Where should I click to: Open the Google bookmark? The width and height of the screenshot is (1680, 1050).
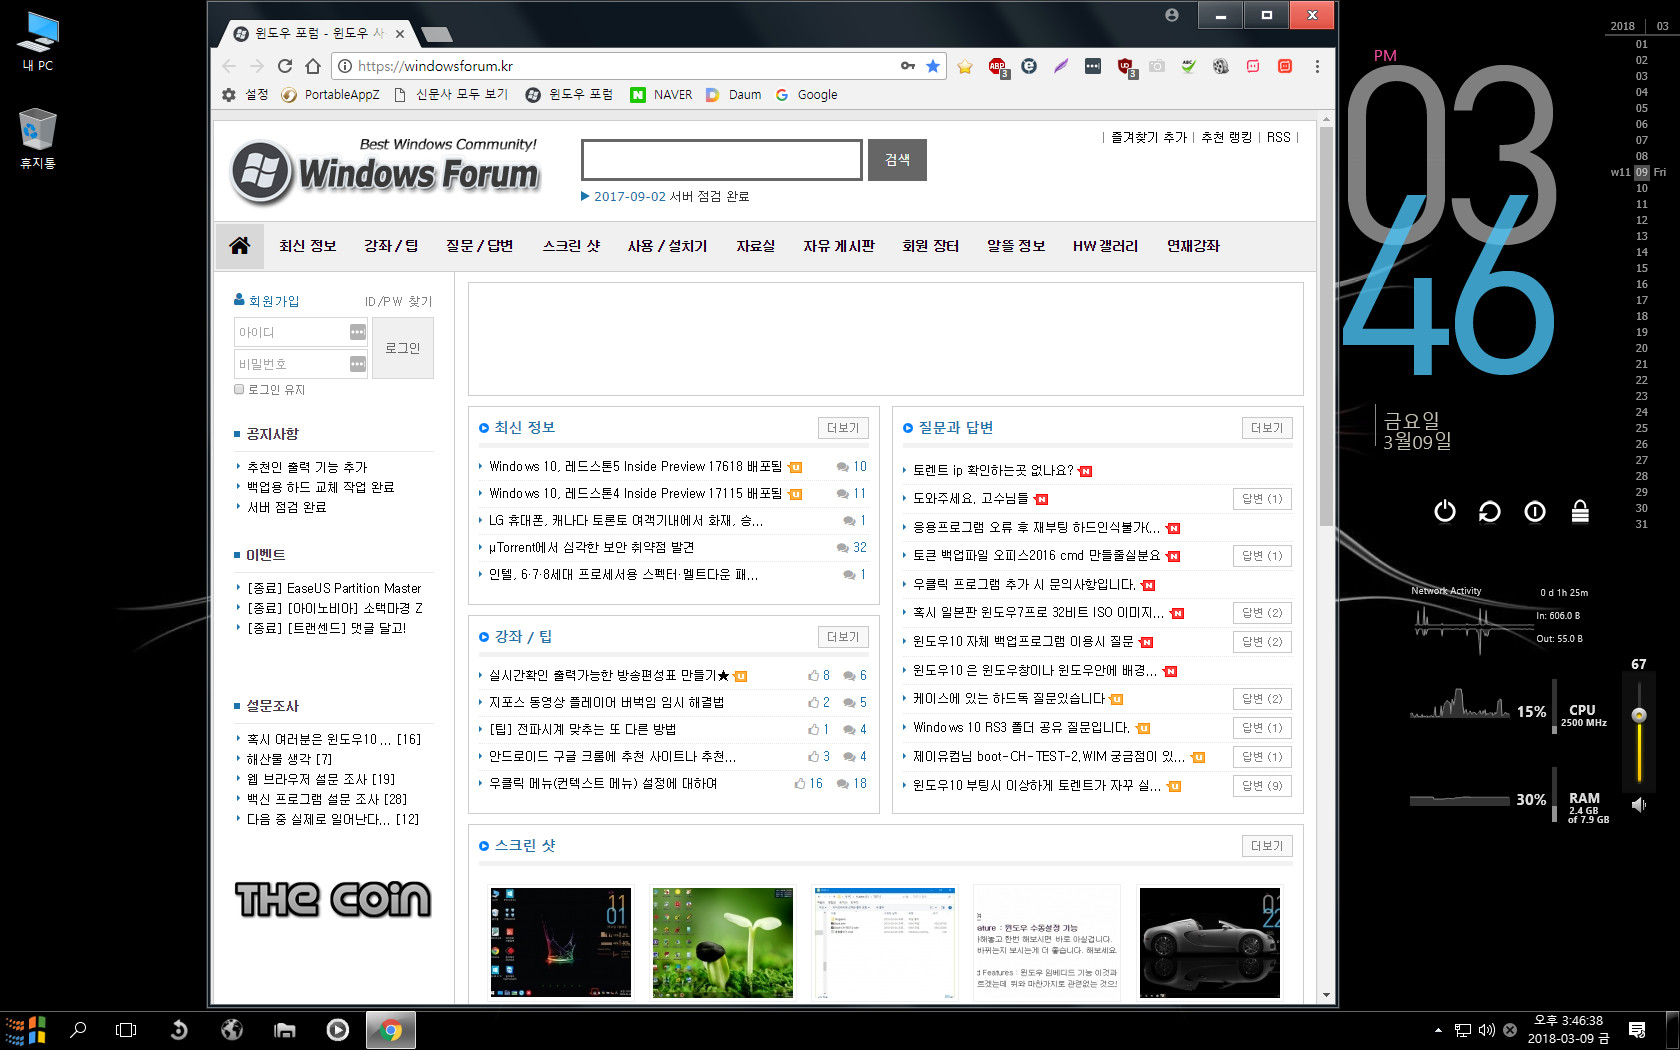(807, 95)
